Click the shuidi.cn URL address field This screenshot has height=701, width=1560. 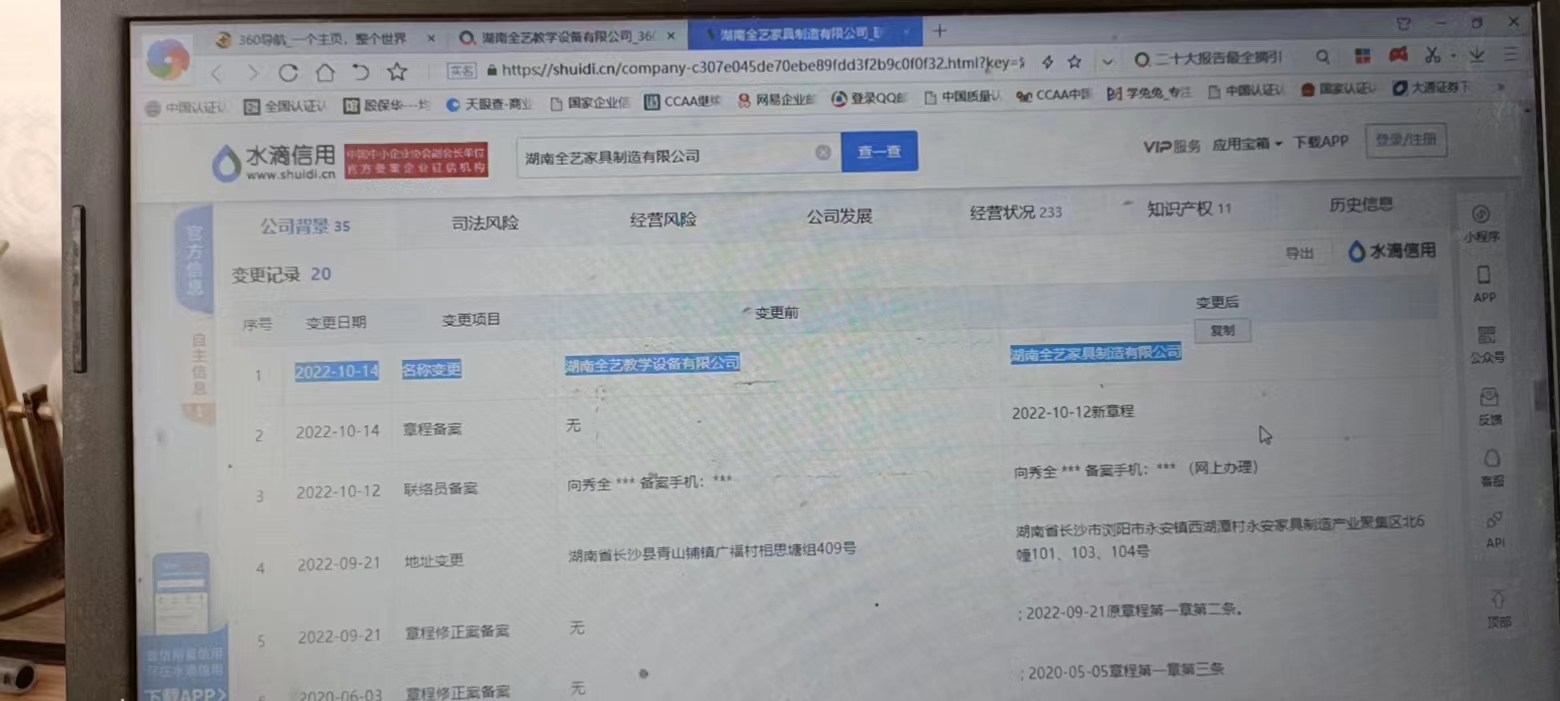(762, 66)
